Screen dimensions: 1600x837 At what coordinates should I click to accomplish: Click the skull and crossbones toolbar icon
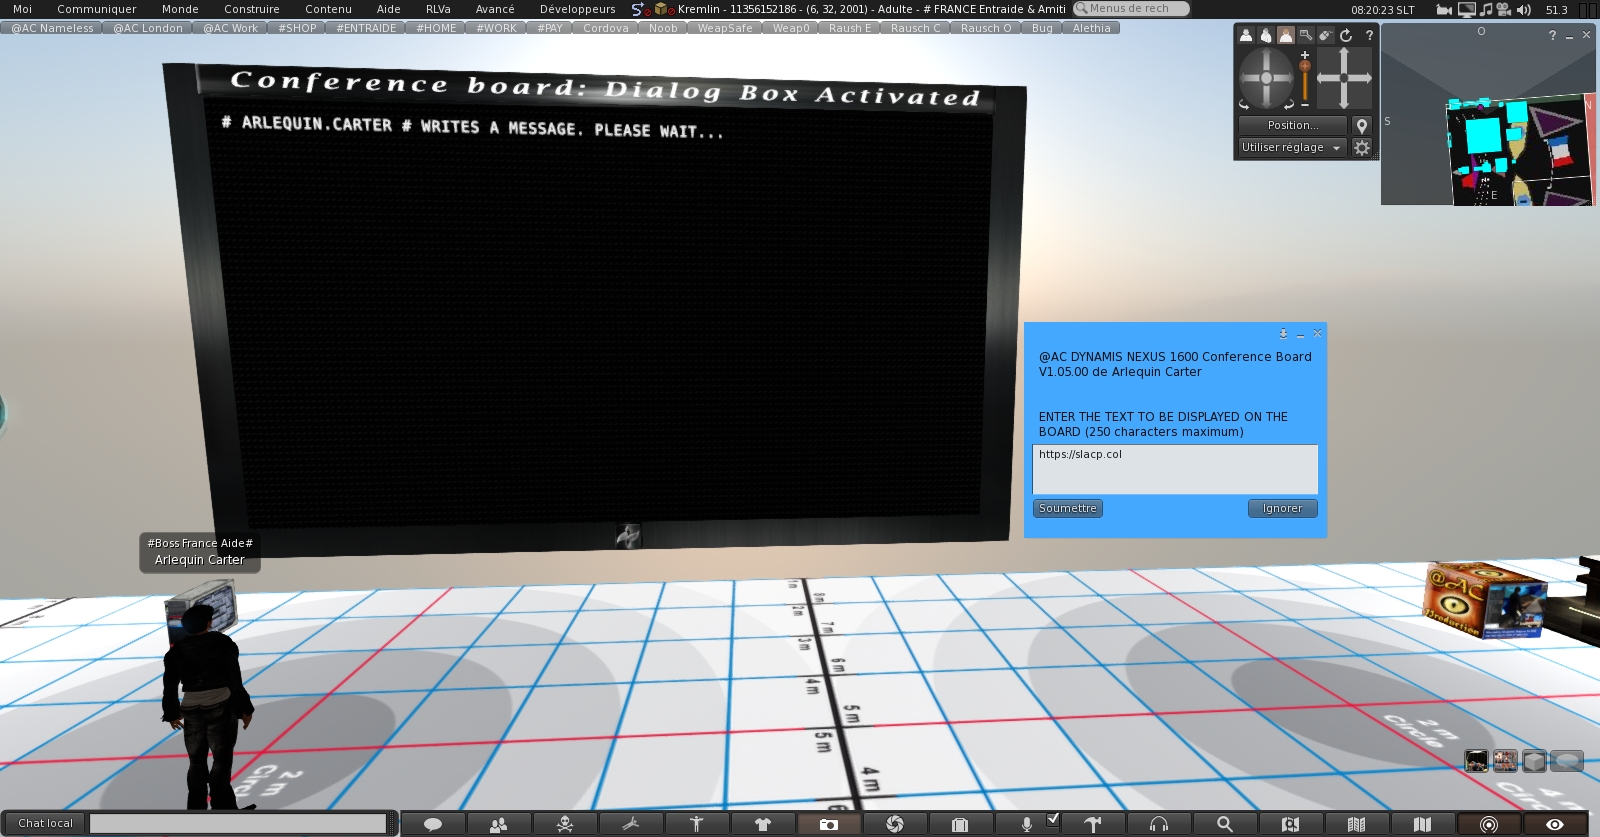coord(565,824)
